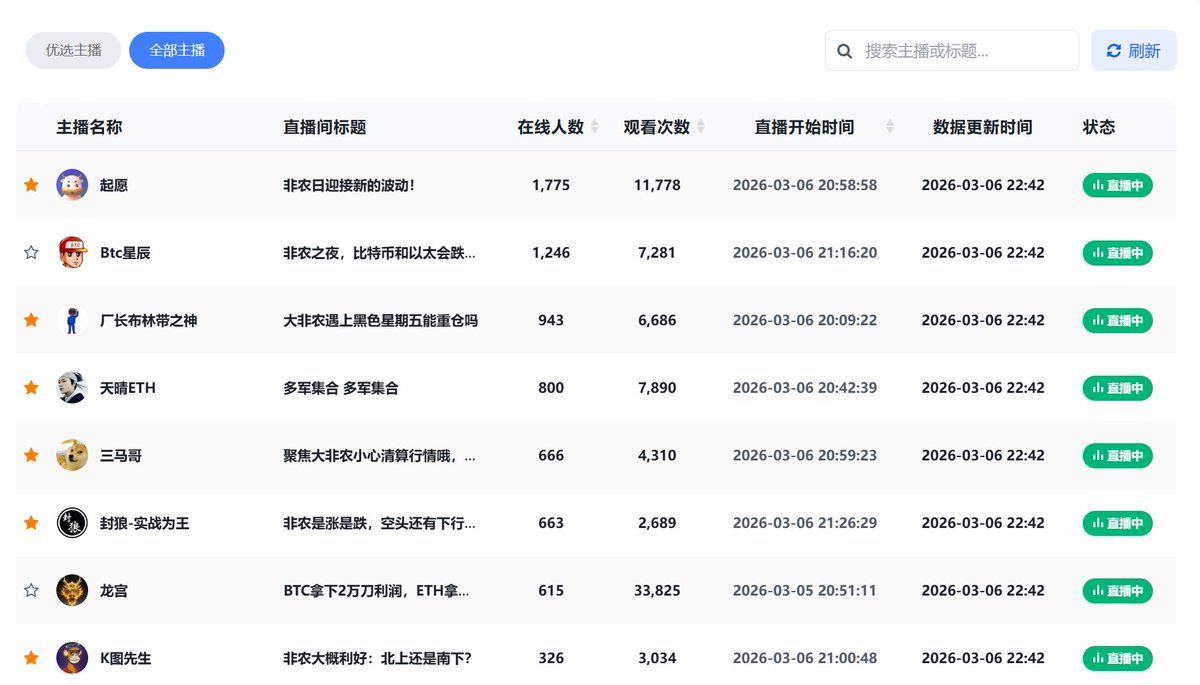1200x685 pixels.
Task: Click the chart icon on 龙宫's 直播中 badge
Action: pos(1098,590)
